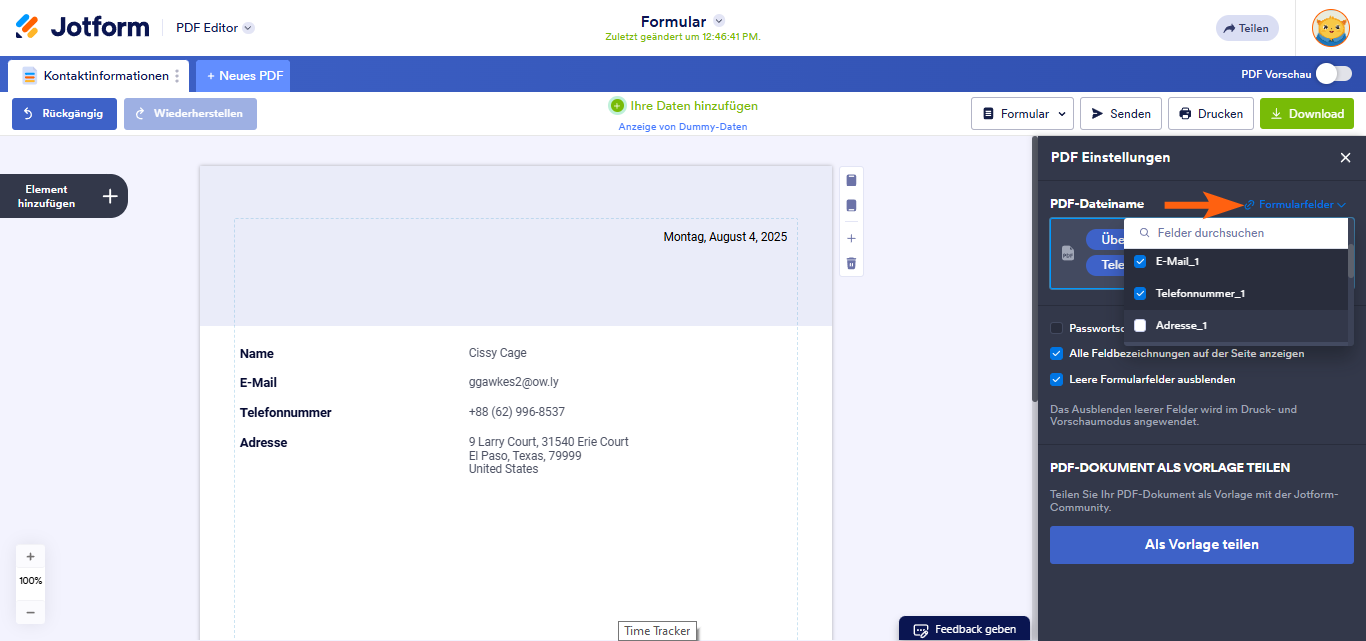Click the Felder durchsuchen search field

click(x=1236, y=233)
